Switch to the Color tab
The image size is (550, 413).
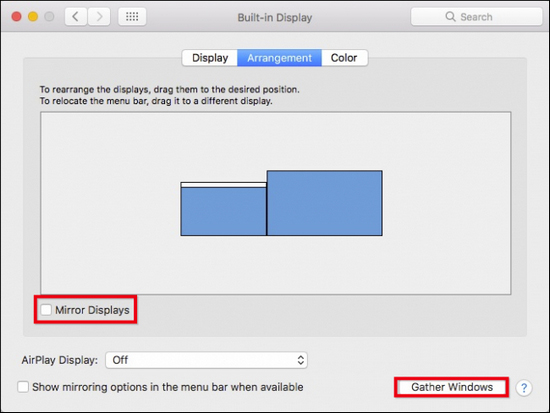click(x=344, y=58)
